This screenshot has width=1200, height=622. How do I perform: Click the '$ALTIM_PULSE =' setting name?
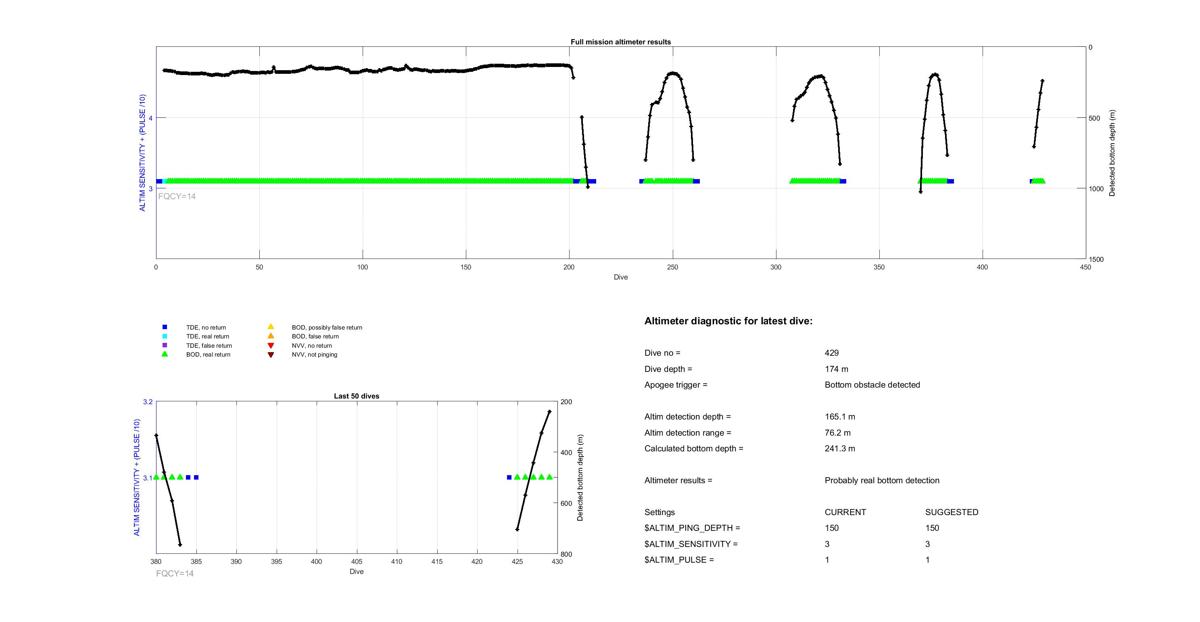tap(679, 560)
